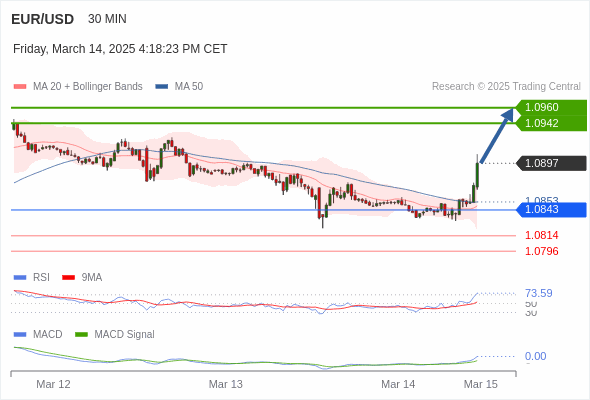Select the 30 MIN timeframe label
The height and width of the screenshot is (400, 590).
point(107,19)
